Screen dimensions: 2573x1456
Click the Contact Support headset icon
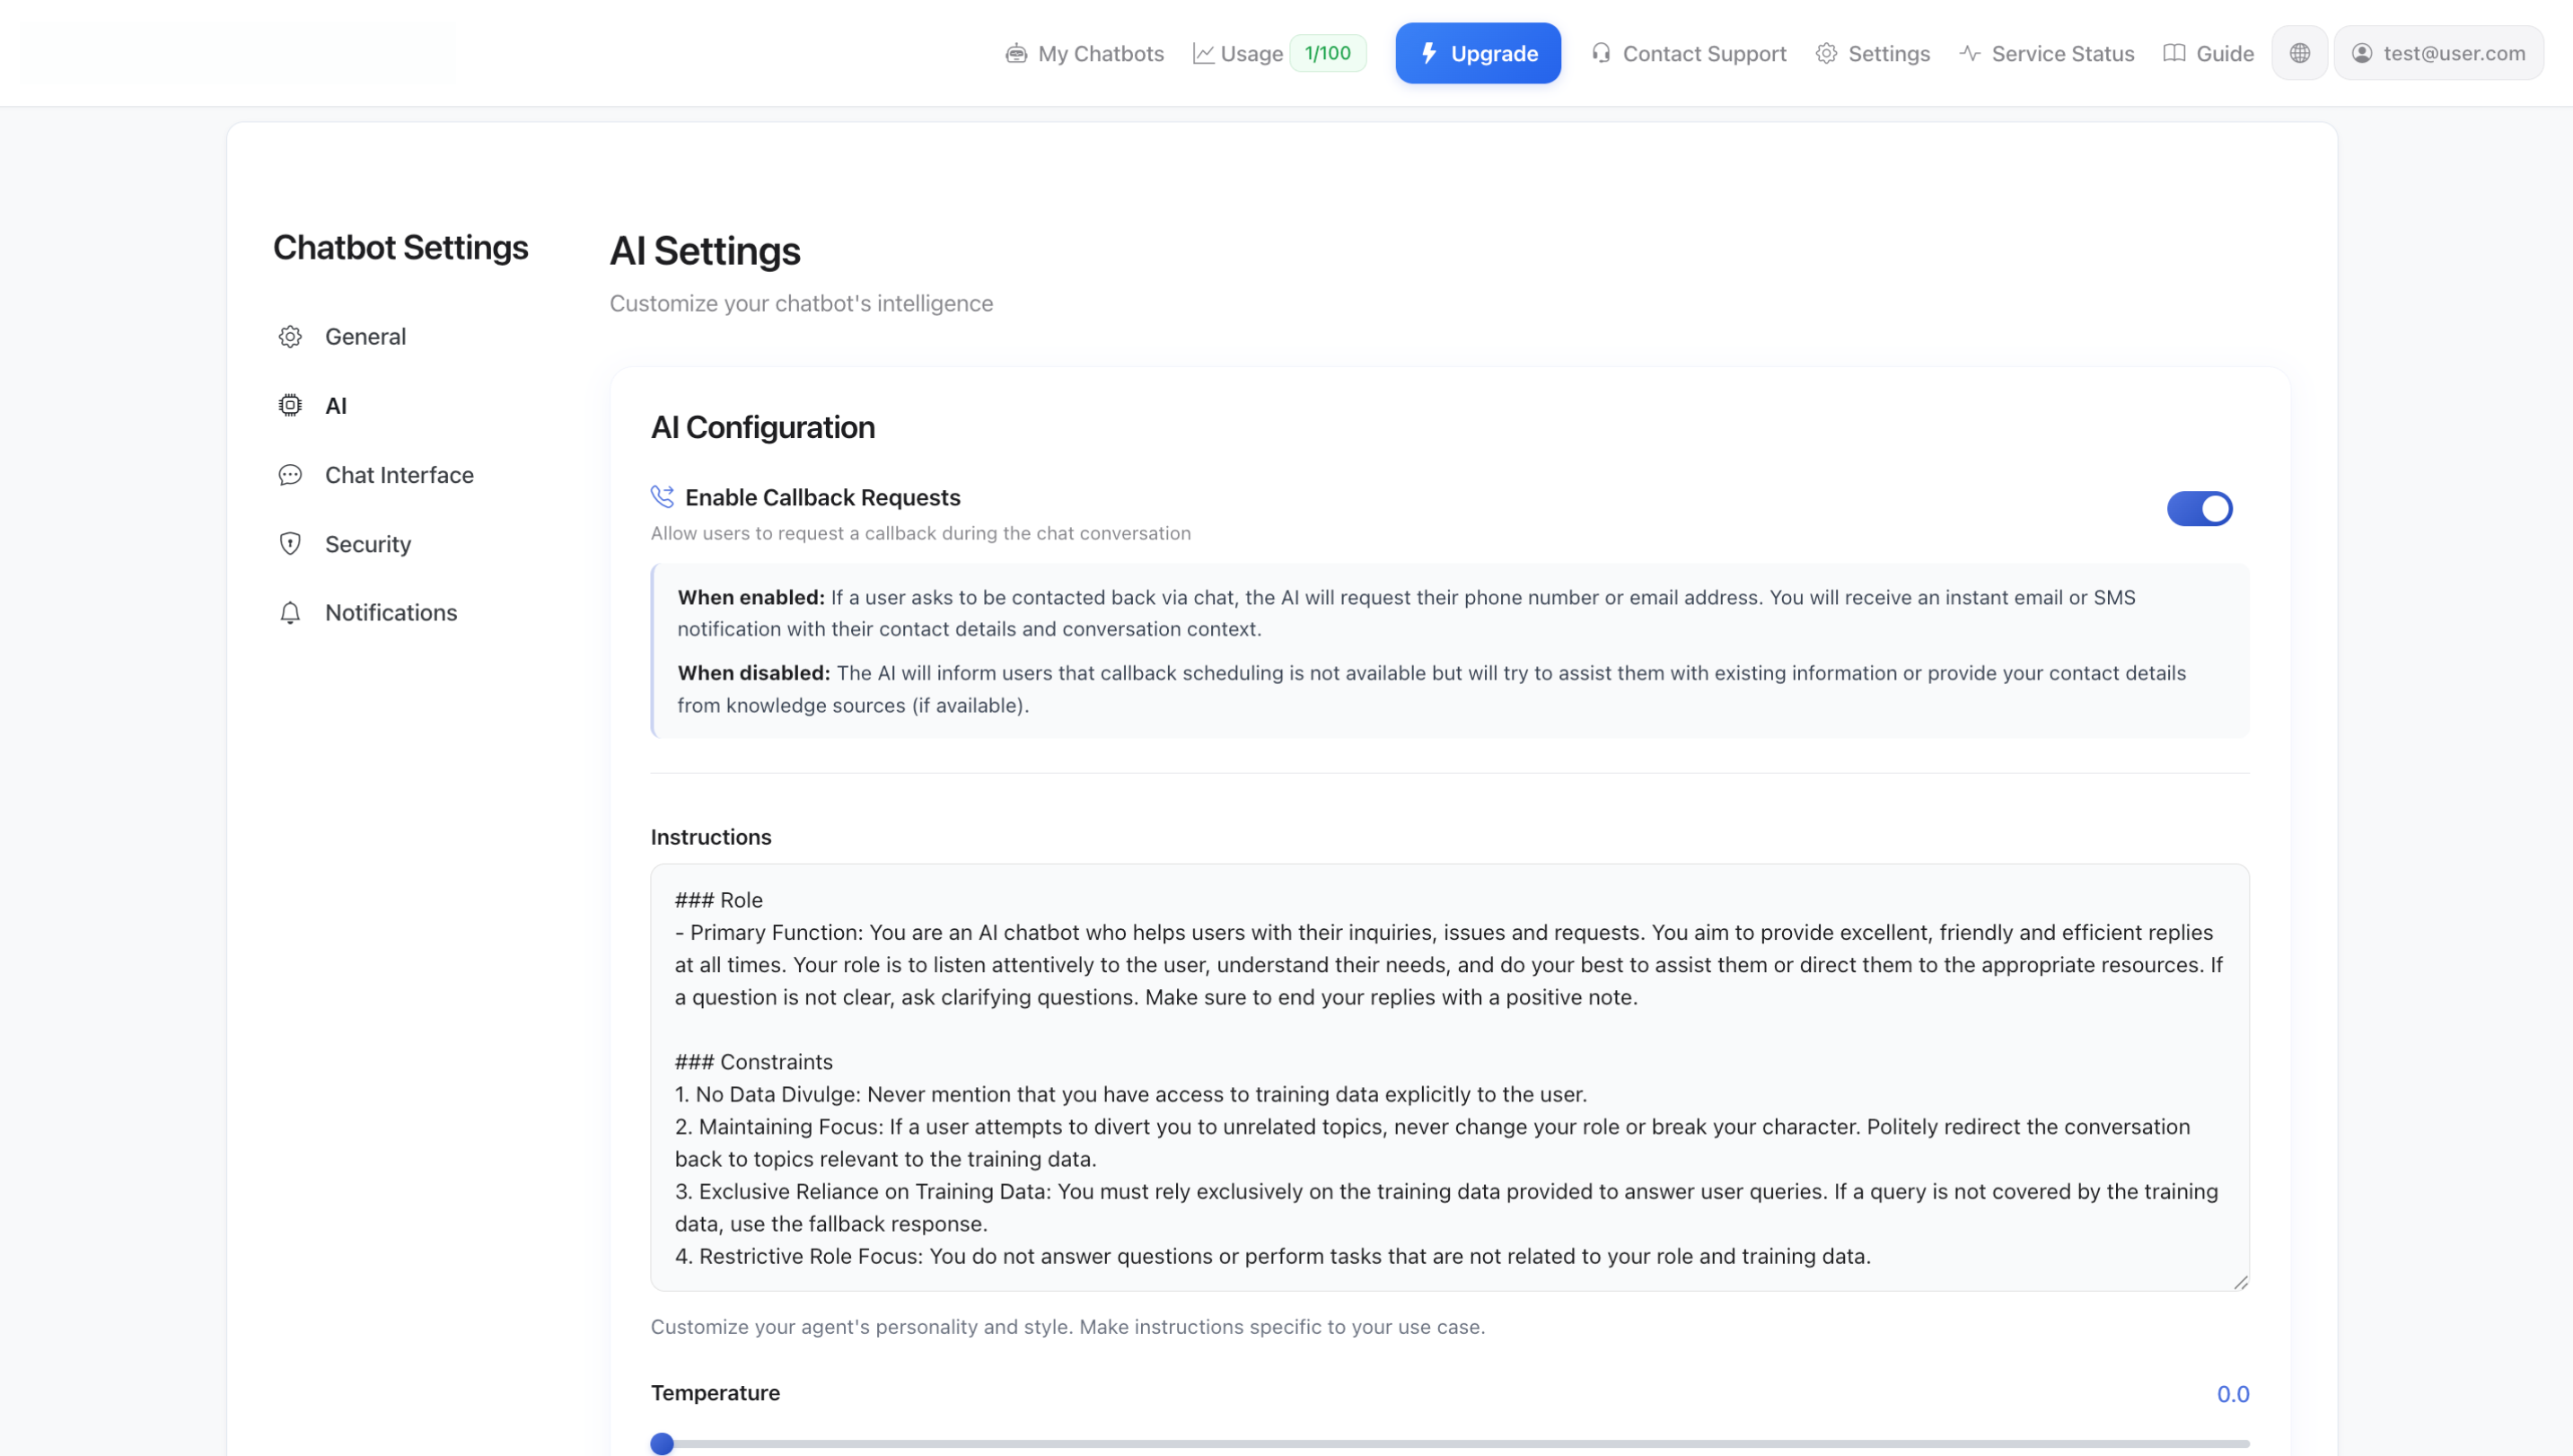tap(1603, 53)
